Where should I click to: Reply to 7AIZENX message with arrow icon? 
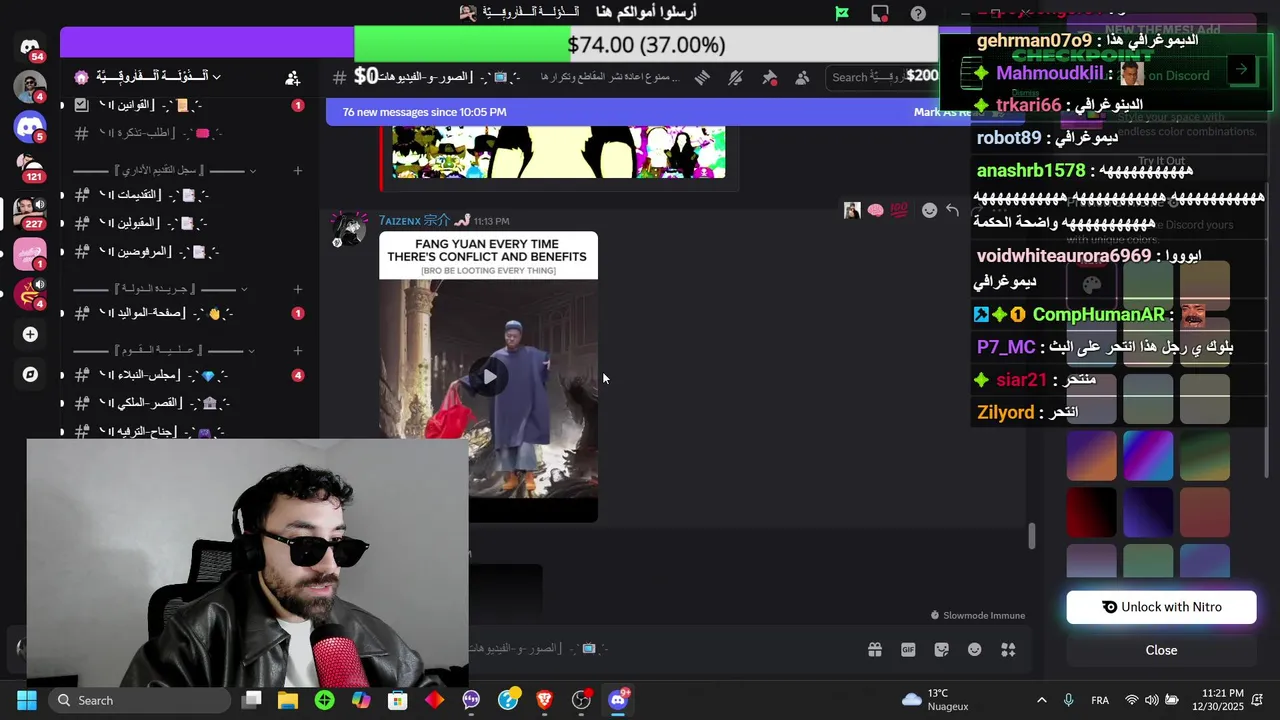pos(953,210)
